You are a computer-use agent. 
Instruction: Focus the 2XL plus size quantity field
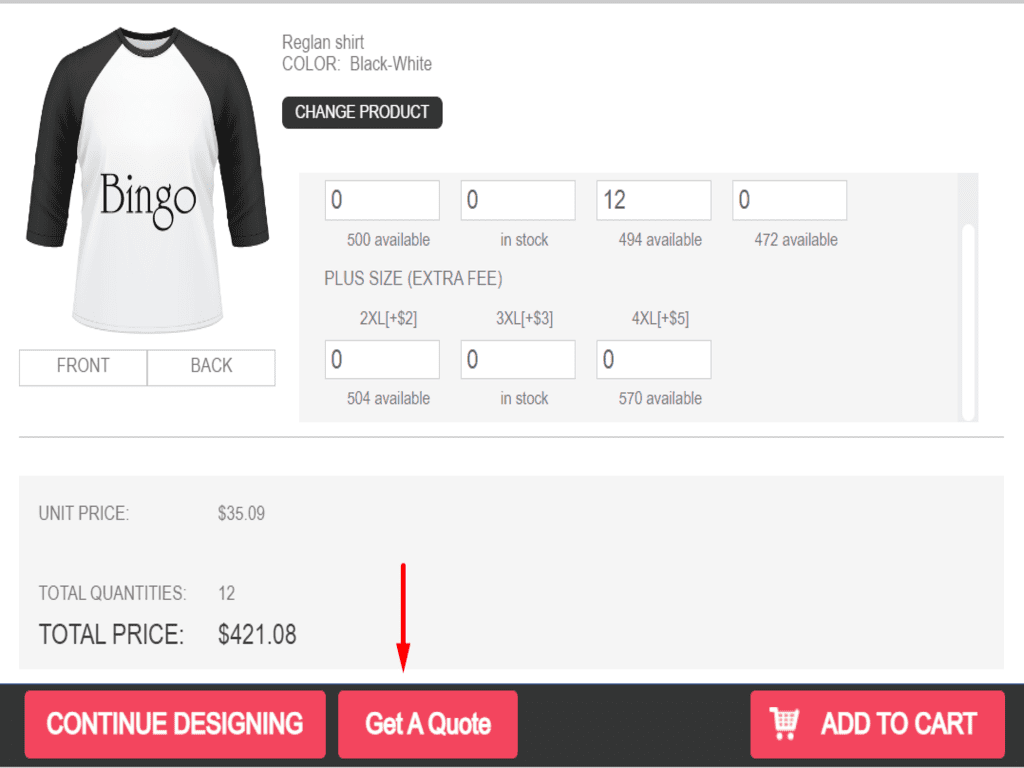click(x=382, y=359)
